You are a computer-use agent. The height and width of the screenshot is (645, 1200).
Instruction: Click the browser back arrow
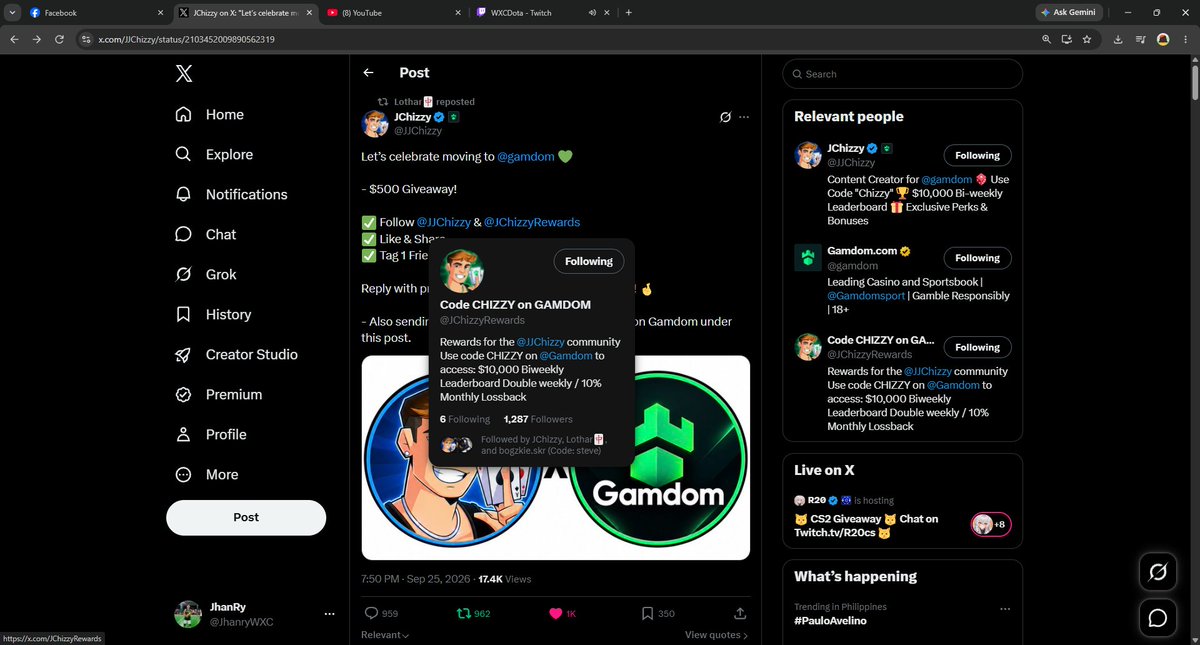point(13,39)
